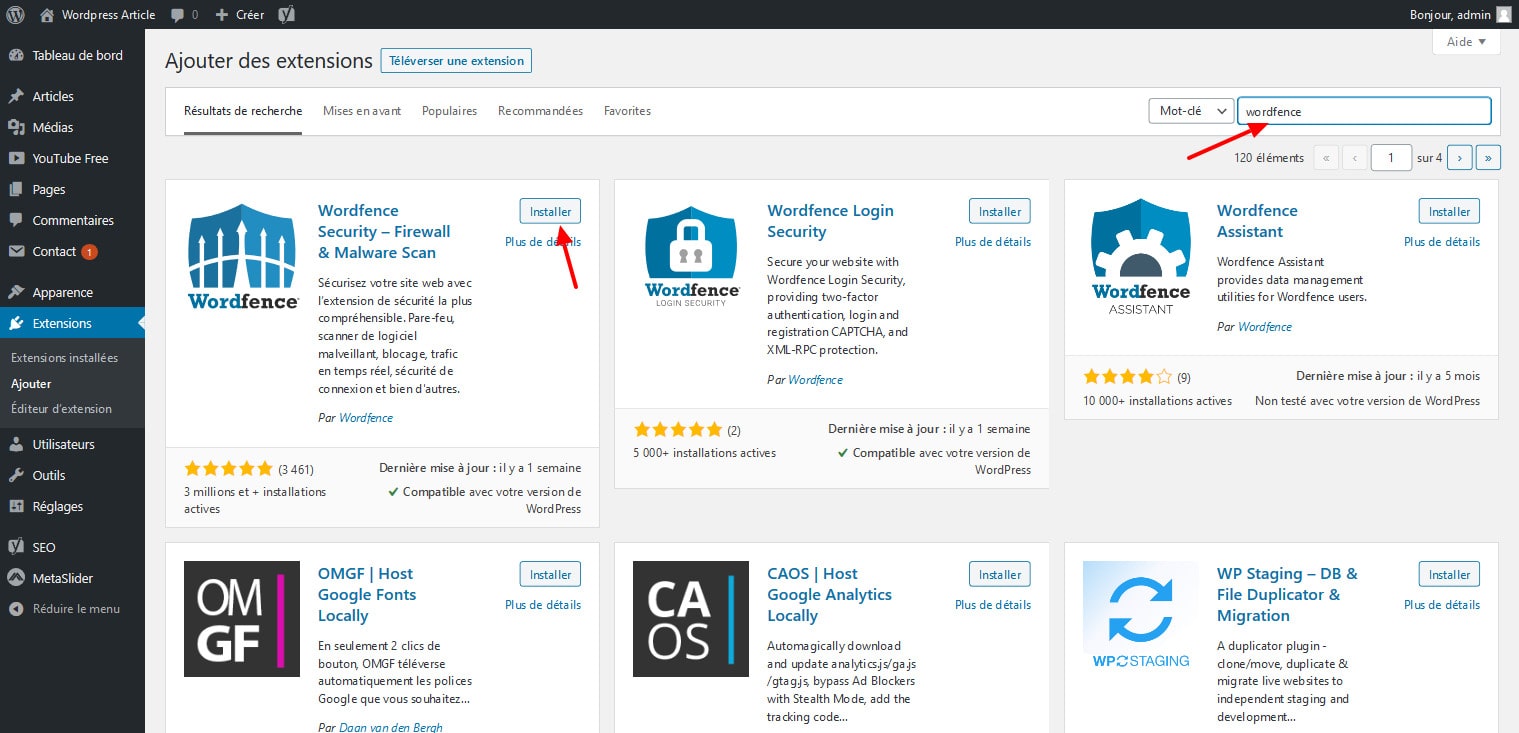Open Éditeur d'extension submenu
Viewport: 1519px width, 733px height.
[61, 408]
